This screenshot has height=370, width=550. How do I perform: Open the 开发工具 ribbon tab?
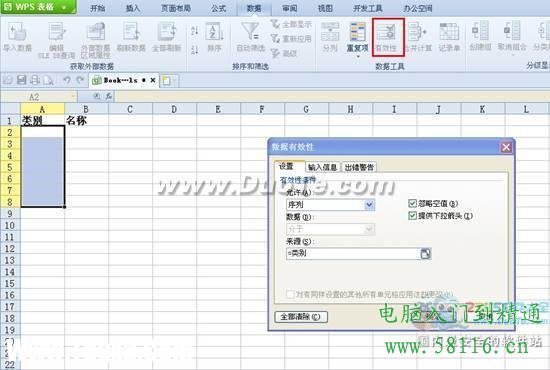(x=368, y=8)
